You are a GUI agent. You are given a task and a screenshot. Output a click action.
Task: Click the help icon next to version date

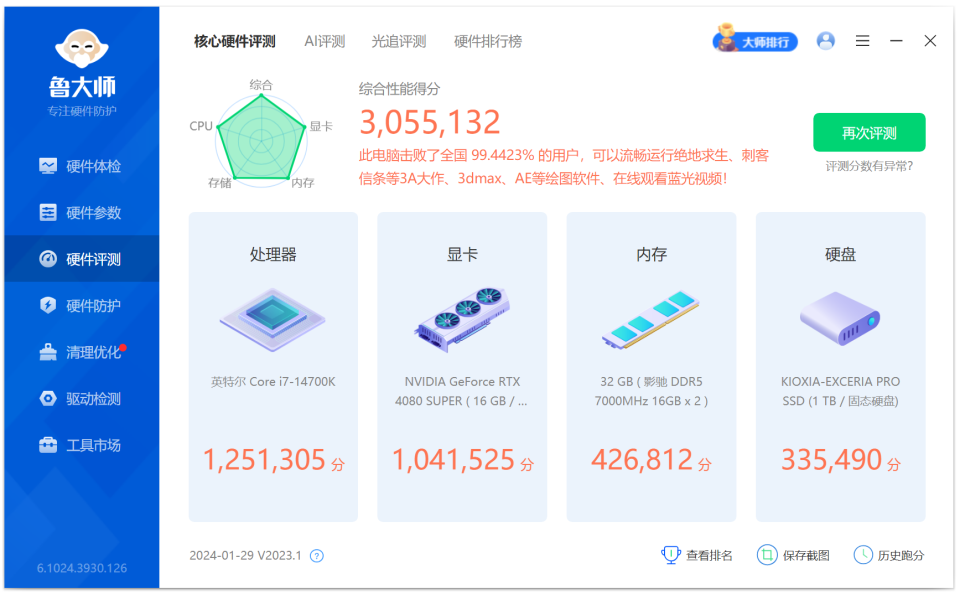click(x=317, y=555)
